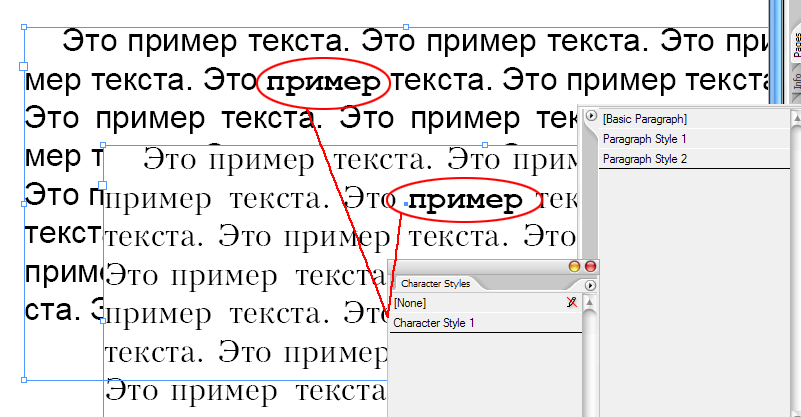Click the in-port box of the serif text frame
Image resolution: width=801 pixels, height=417 pixels.
point(103,185)
